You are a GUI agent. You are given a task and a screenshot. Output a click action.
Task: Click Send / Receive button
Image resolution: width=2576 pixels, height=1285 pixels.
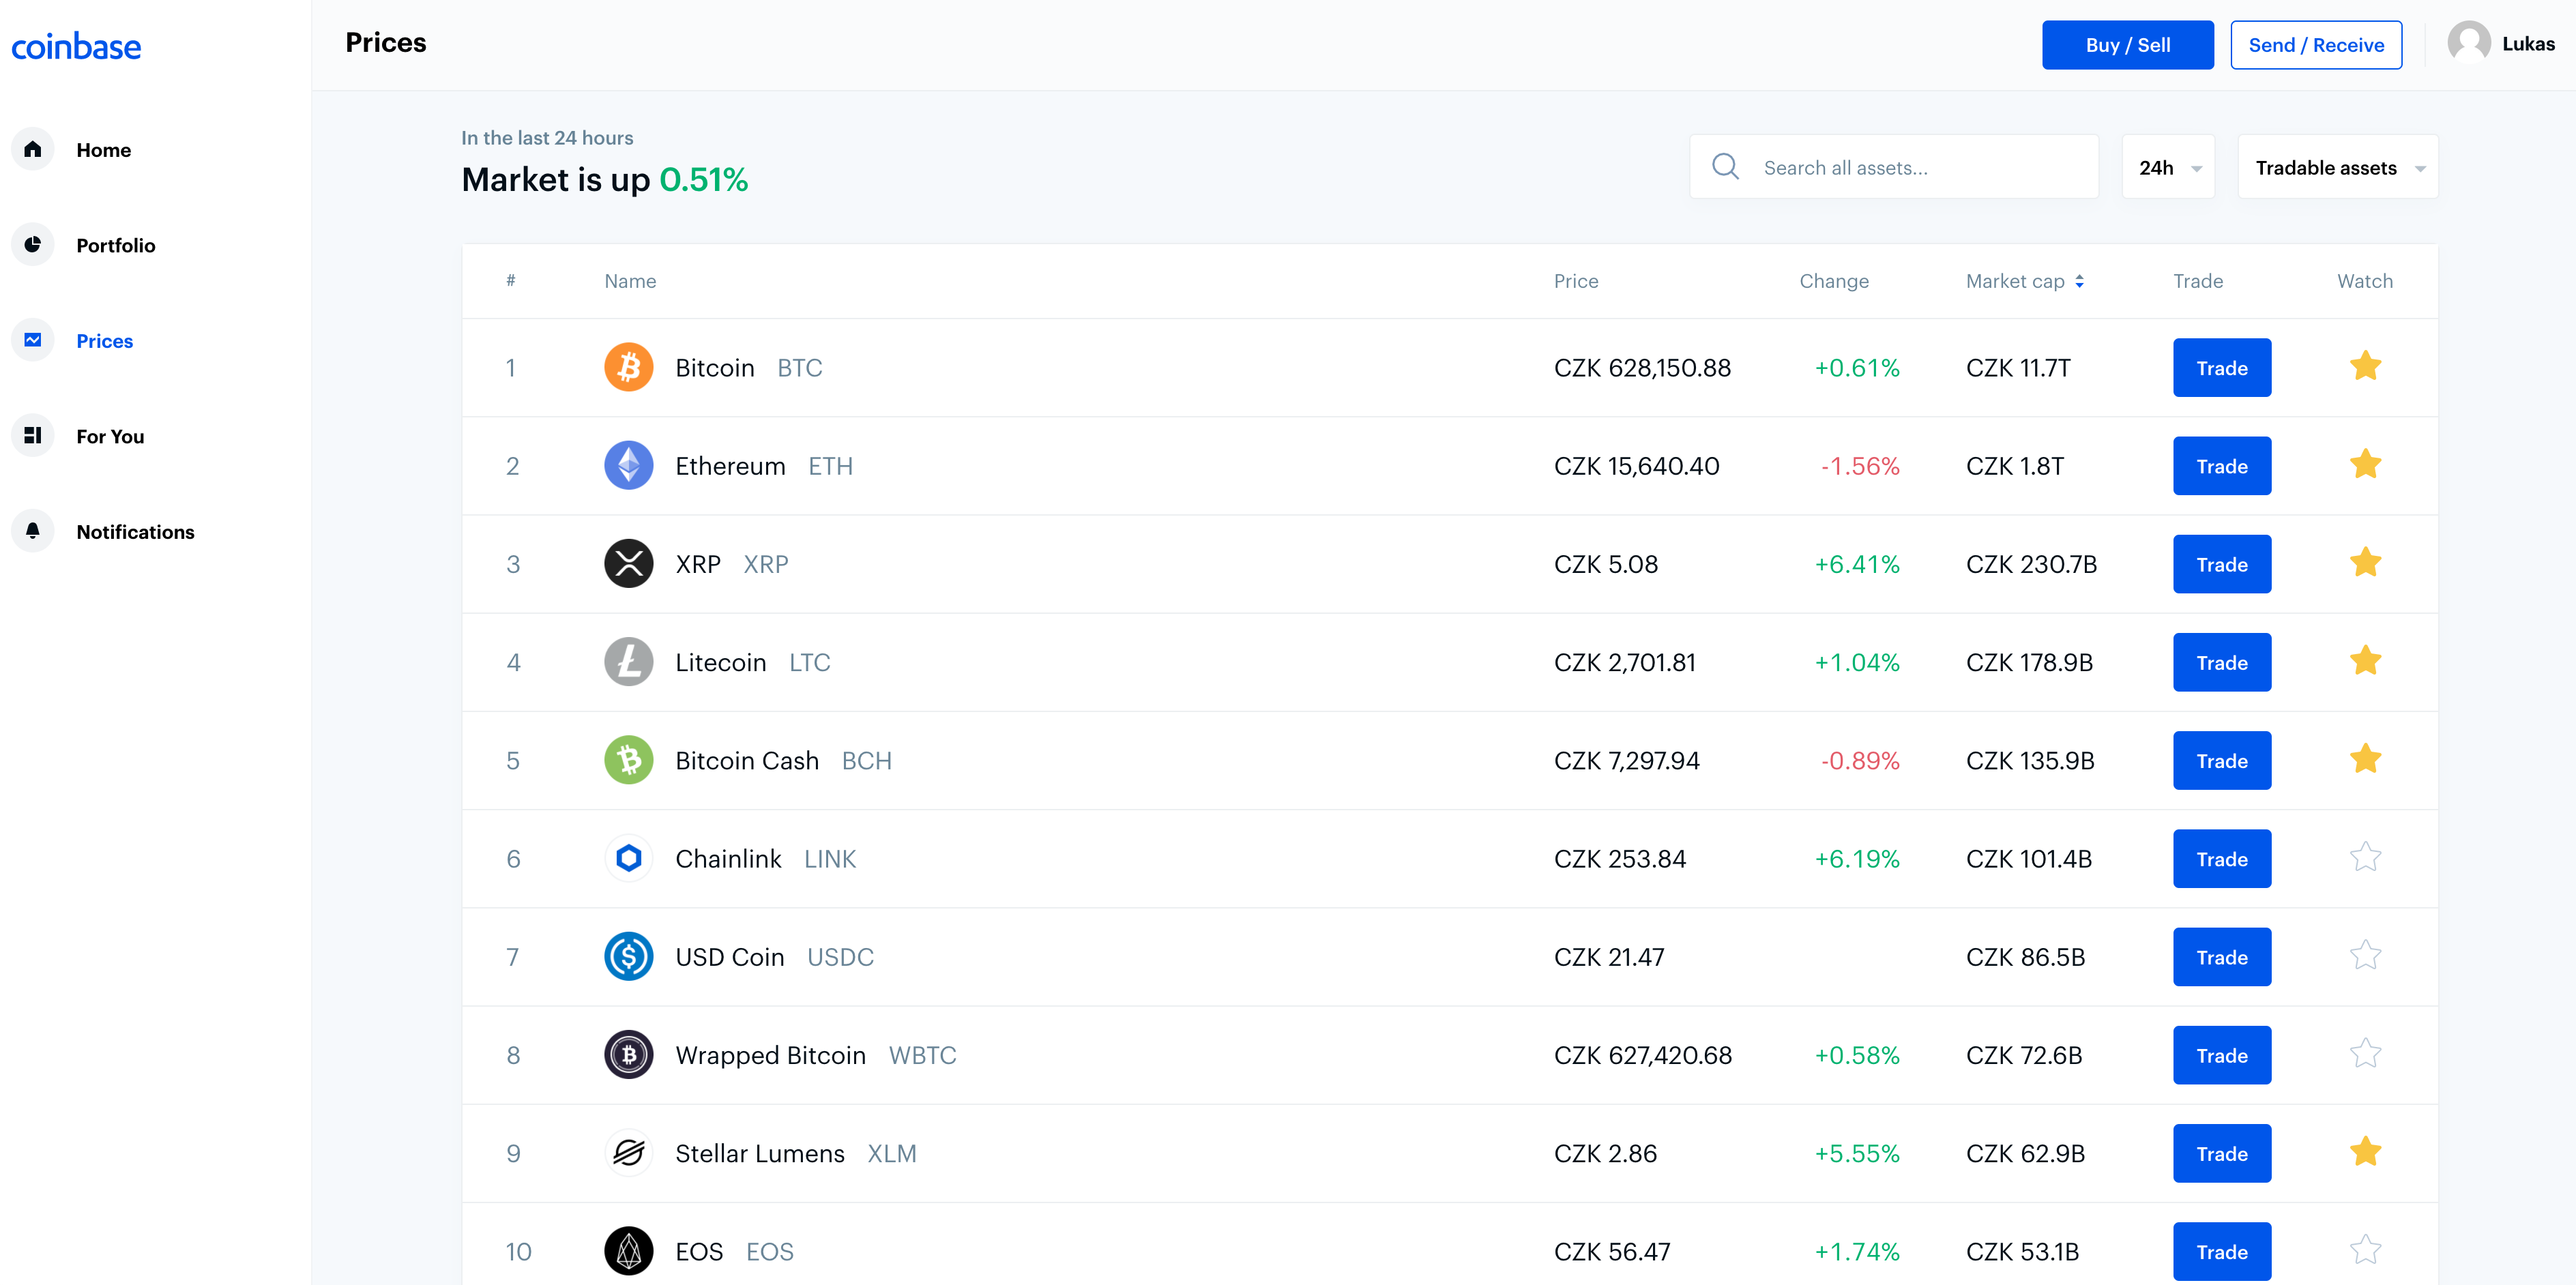pyautogui.click(x=2315, y=45)
